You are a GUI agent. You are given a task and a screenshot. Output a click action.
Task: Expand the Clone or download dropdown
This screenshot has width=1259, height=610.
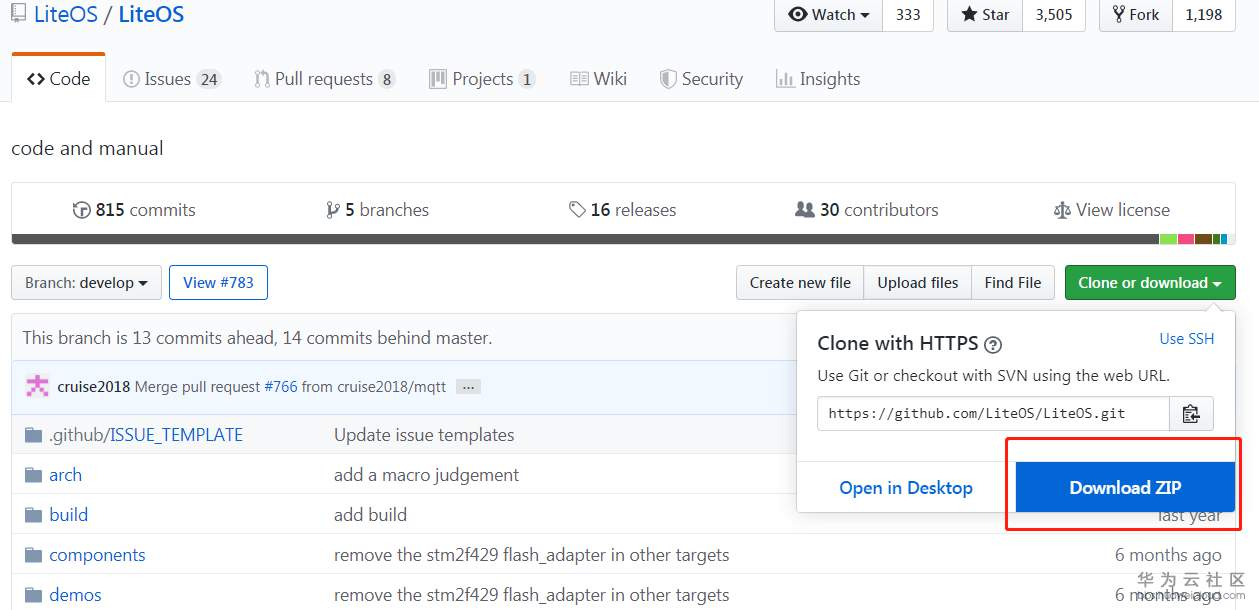(1149, 283)
